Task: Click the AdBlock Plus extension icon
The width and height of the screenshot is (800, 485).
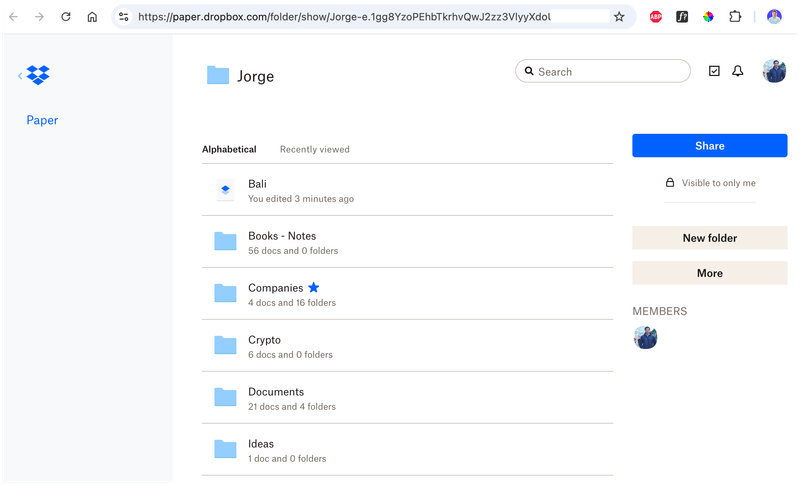Action: 656,17
